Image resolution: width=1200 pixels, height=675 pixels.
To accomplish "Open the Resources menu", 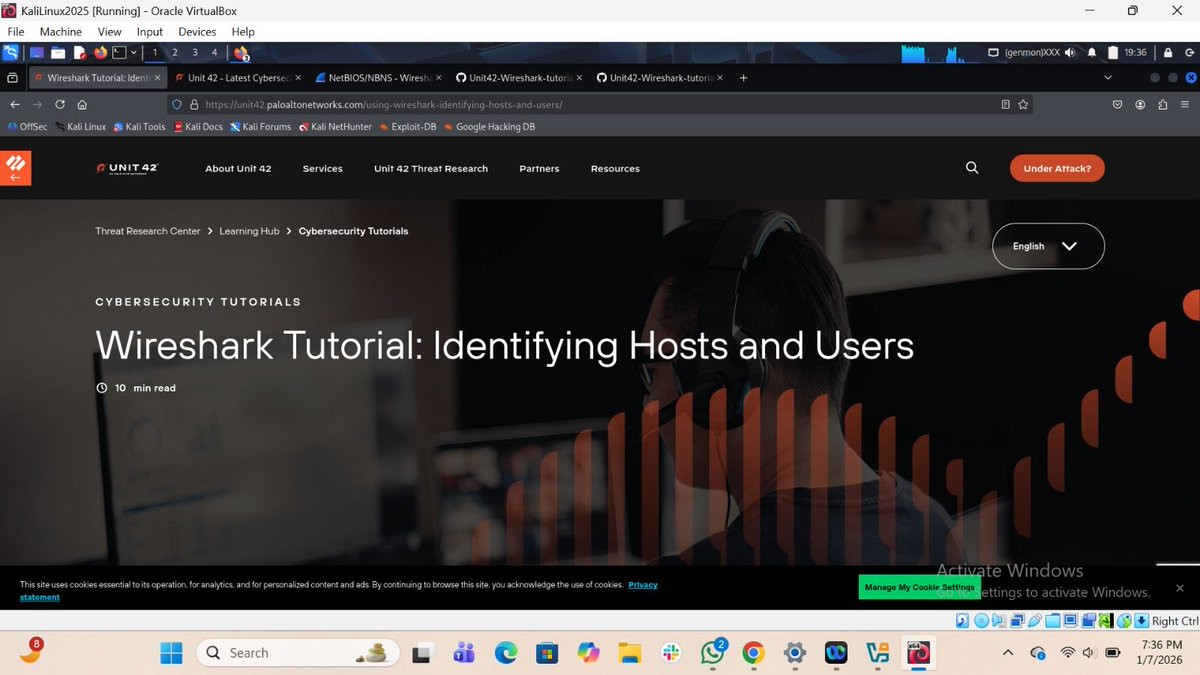I will (615, 169).
